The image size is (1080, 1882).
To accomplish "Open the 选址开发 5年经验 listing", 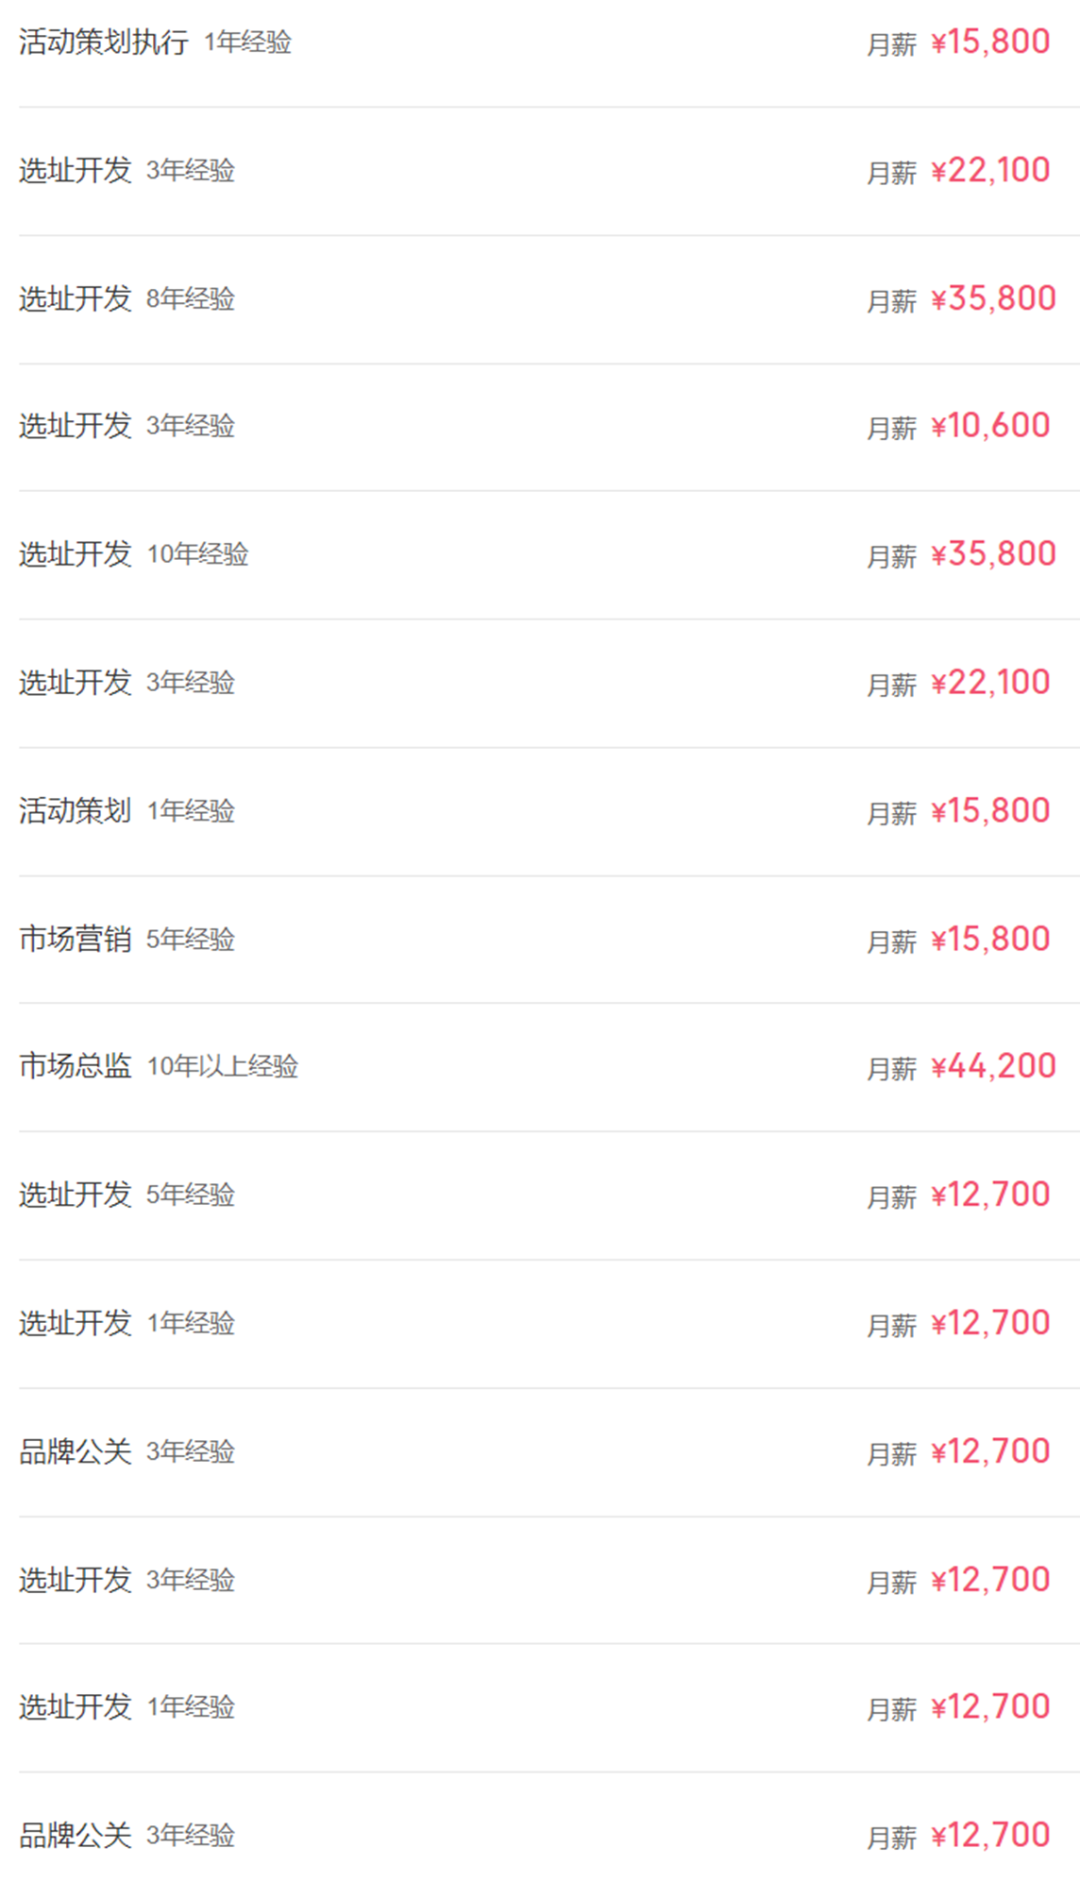I will pos(540,1195).
